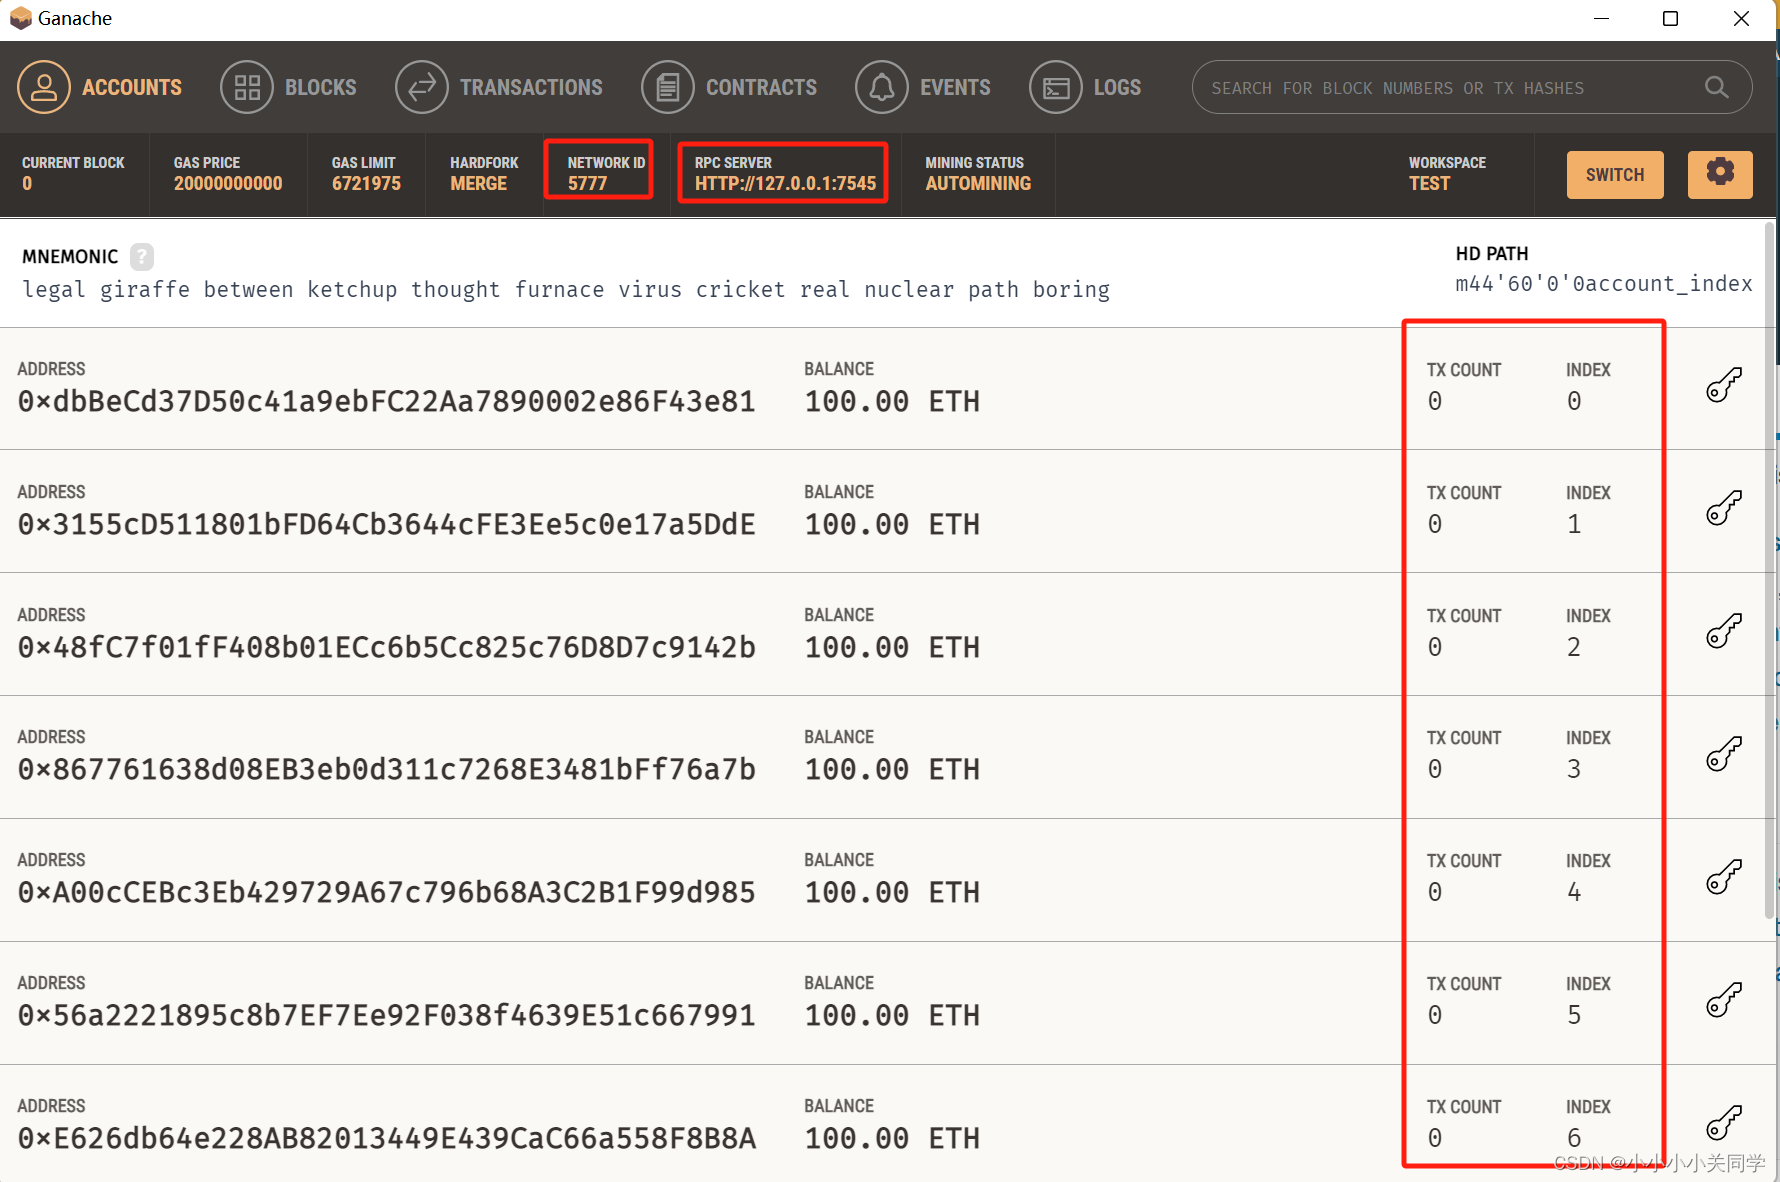The width and height of the screenshot is (1780, 1182).
Task: Minimize the Ganache window
Action: tap(1601, 18)
